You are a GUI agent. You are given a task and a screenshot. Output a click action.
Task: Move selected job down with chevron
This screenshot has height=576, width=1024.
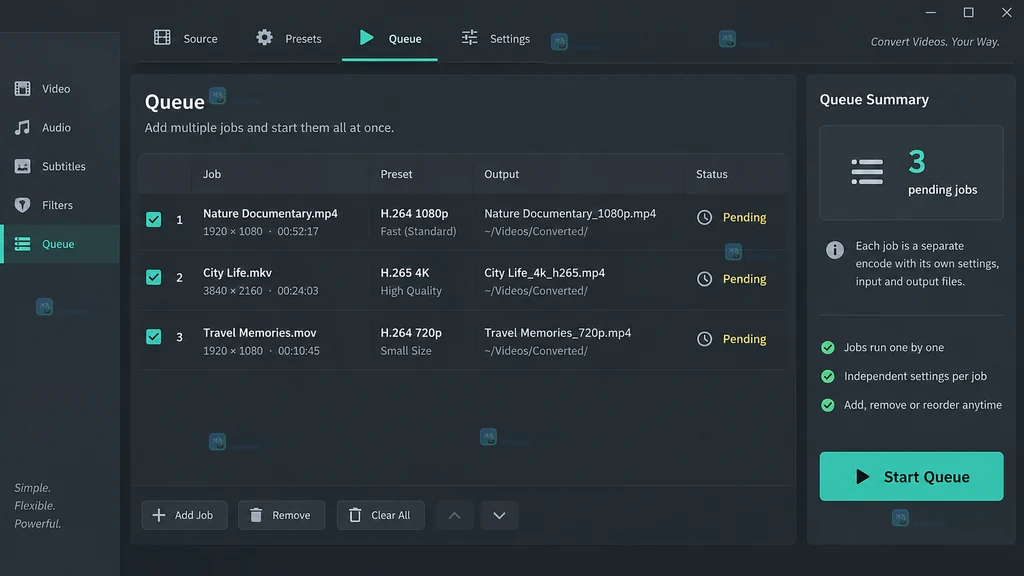pyautogui.click(x=499, y=515)
